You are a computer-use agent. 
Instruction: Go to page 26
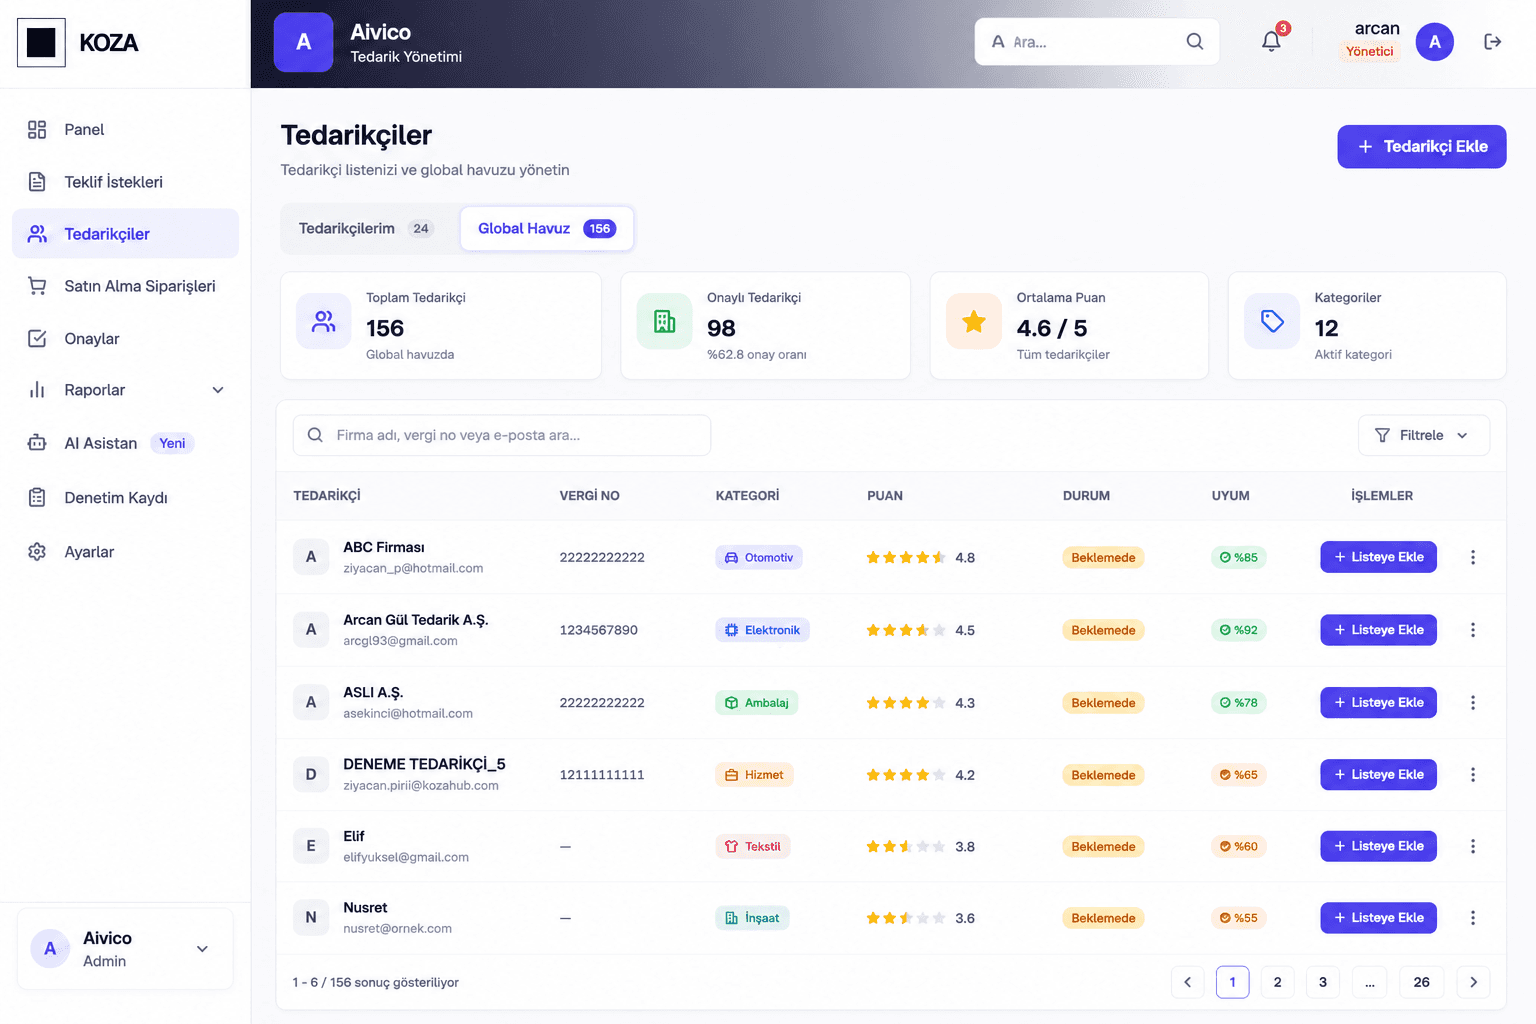(x=1421, y=982)
